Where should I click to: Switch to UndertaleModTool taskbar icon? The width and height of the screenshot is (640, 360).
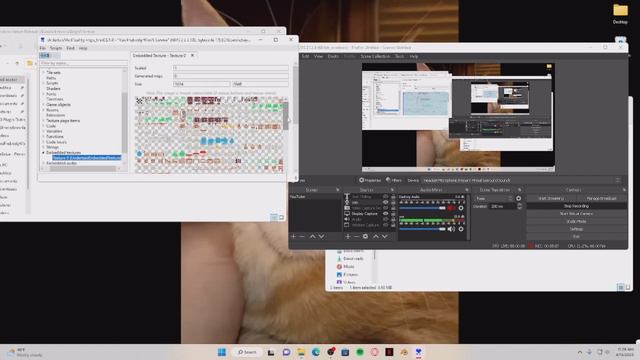point(418,352)
